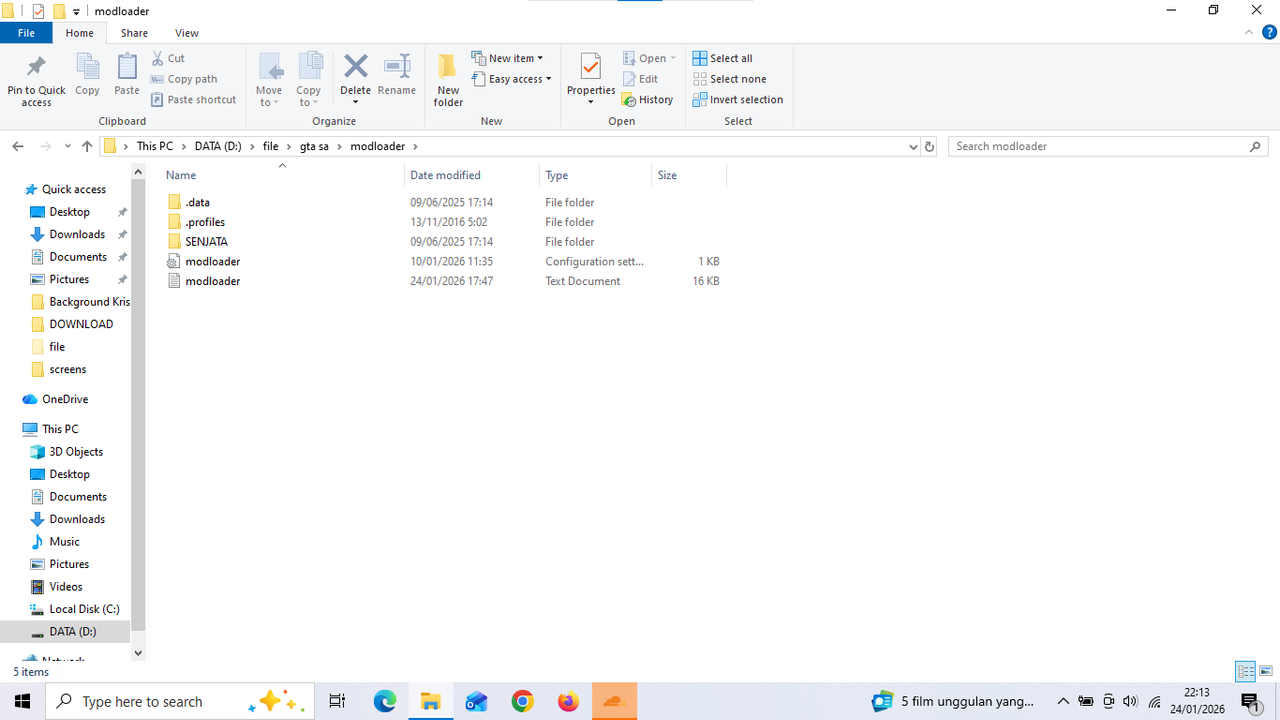Switch to the Home tab
1280x720 pixels.
pyautogui.click(x=79, y=33)
